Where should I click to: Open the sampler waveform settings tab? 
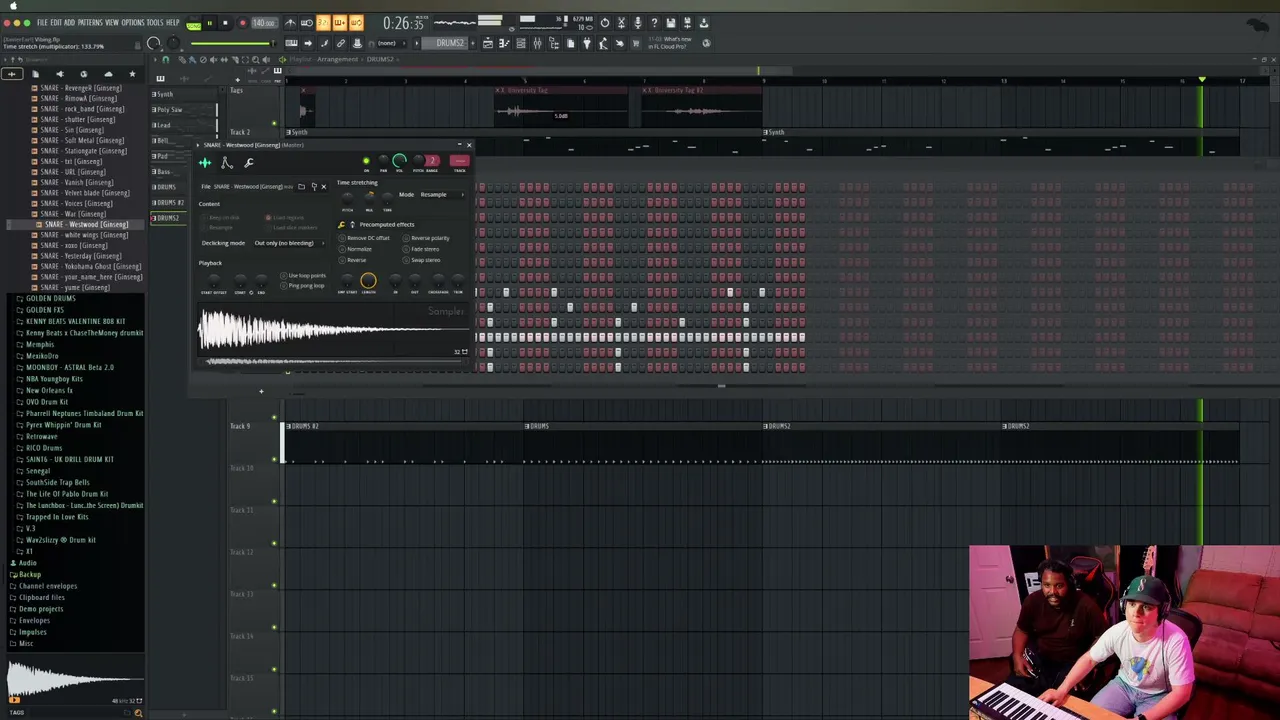pyautogui.click(x=205, y=163)
